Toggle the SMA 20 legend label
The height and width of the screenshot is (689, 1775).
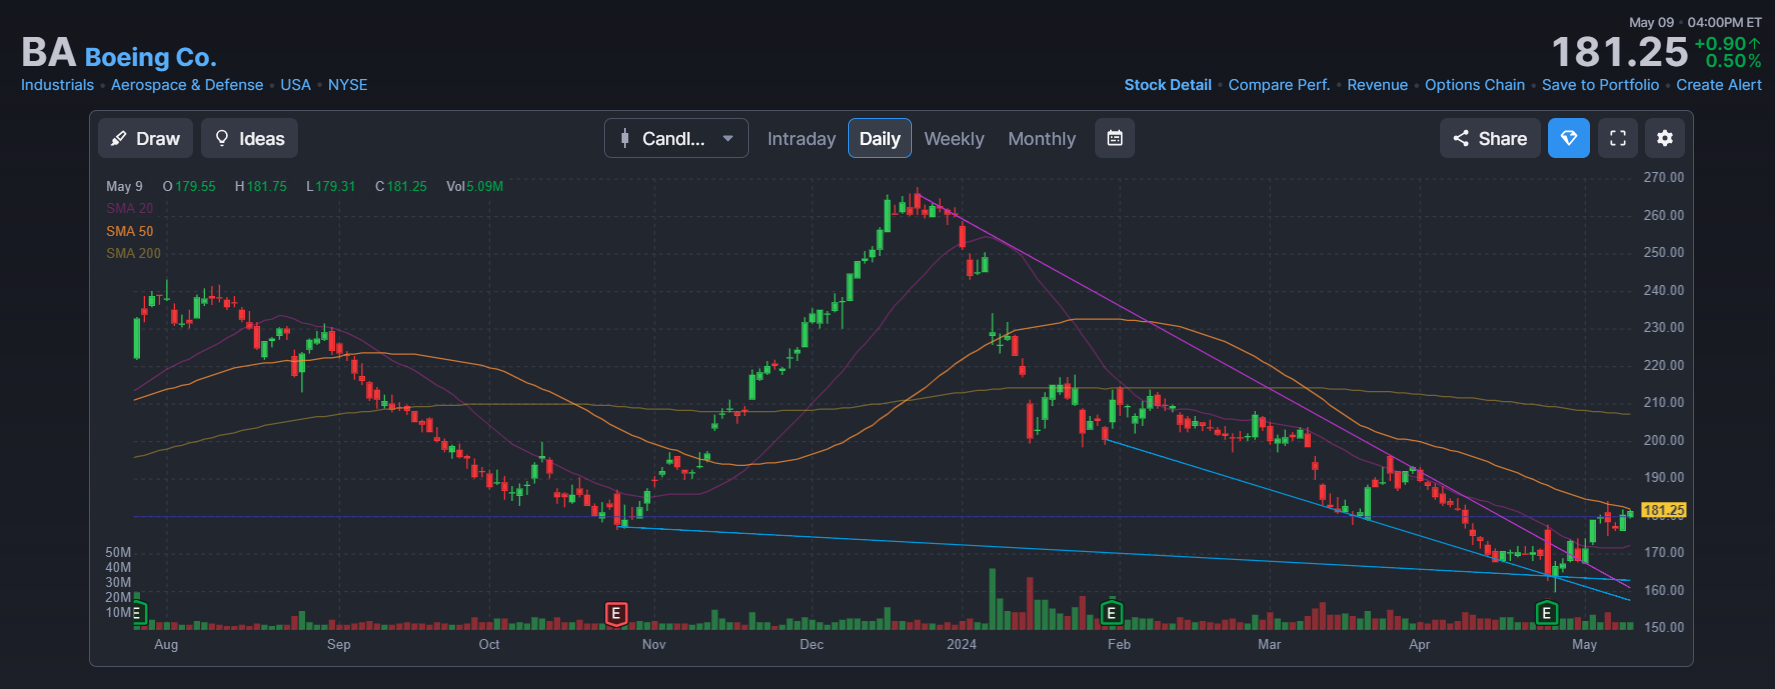tap(130, 208)
